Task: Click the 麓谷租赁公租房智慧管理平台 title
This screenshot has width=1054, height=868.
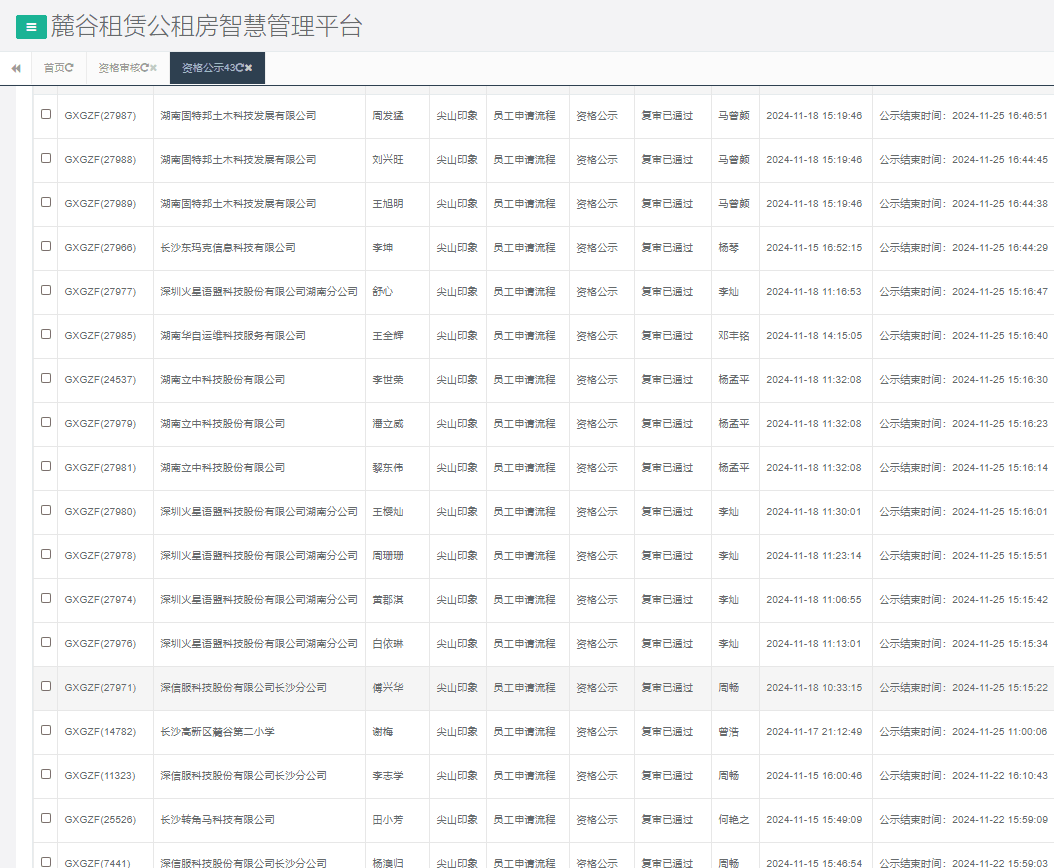Action: tap(206, 27)
